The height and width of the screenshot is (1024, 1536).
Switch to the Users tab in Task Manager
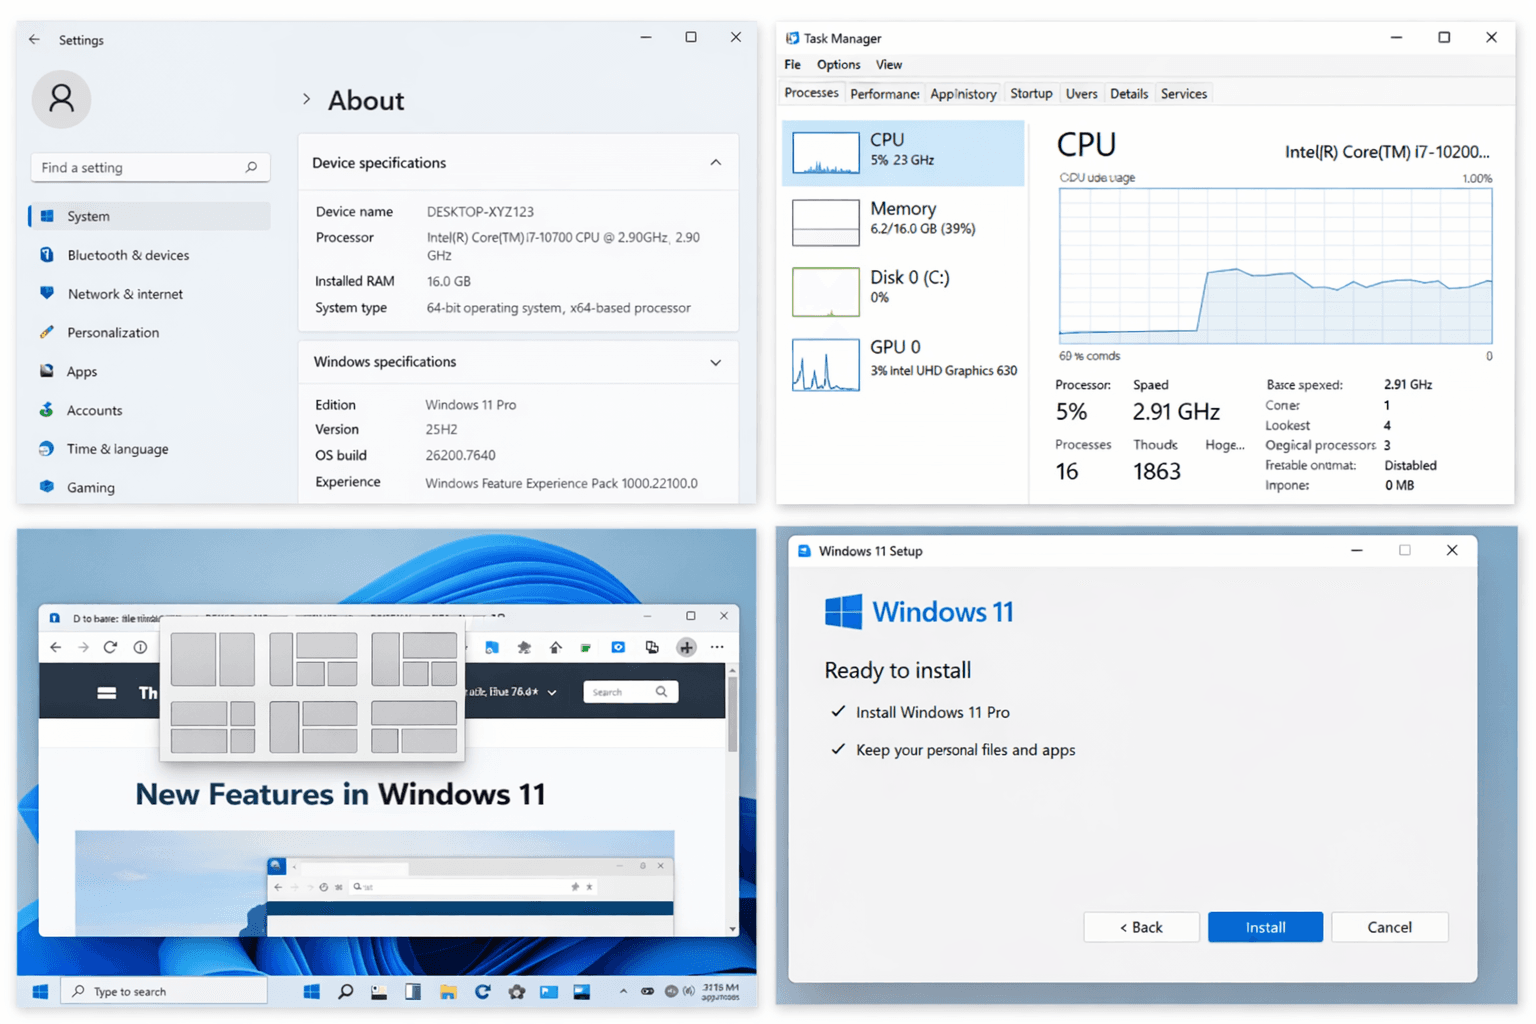pyautogui.click(x=1081, y=94)
